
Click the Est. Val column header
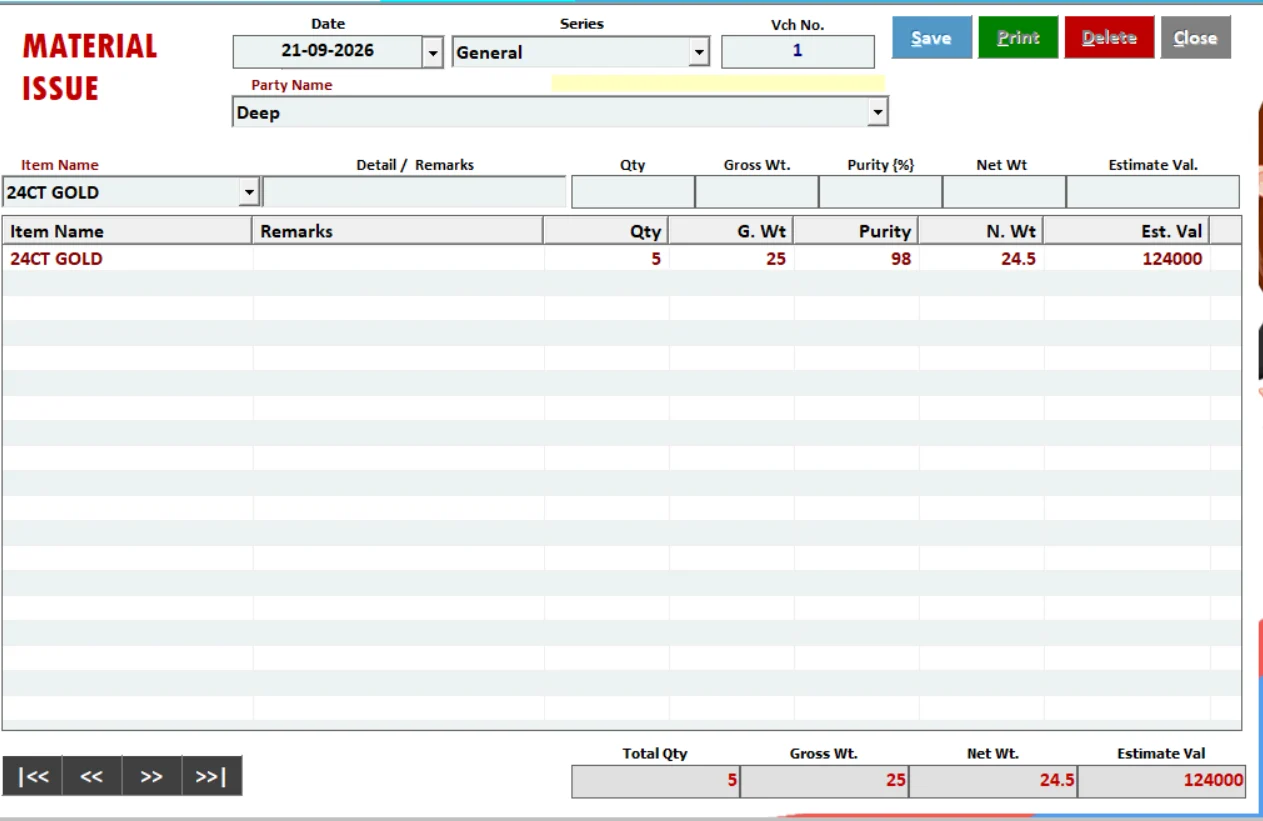click(x=1126, y=231)
